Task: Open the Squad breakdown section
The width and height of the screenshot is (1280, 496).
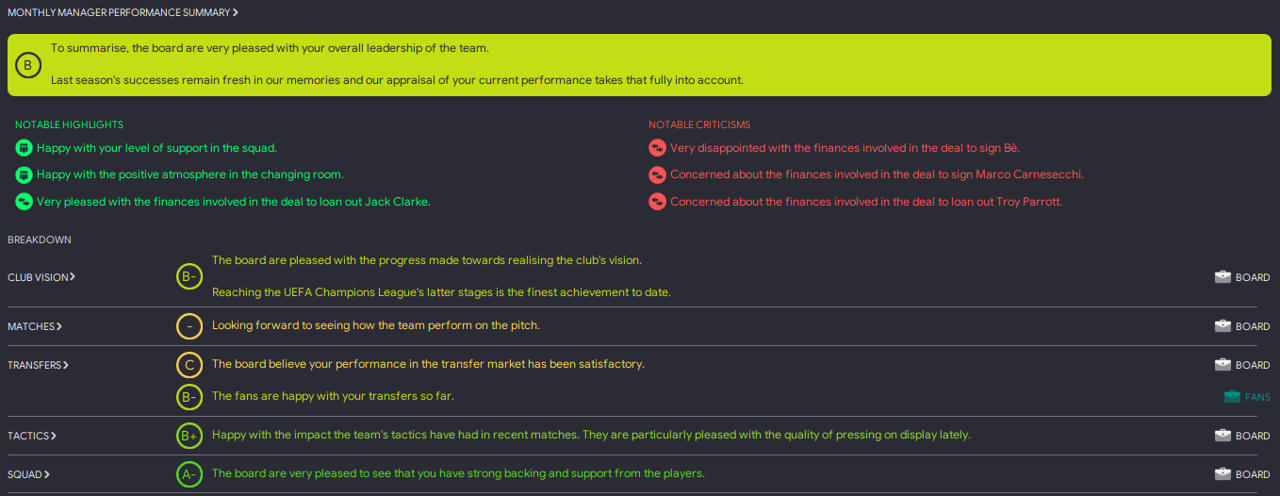Action: click(x=29, y=475)
